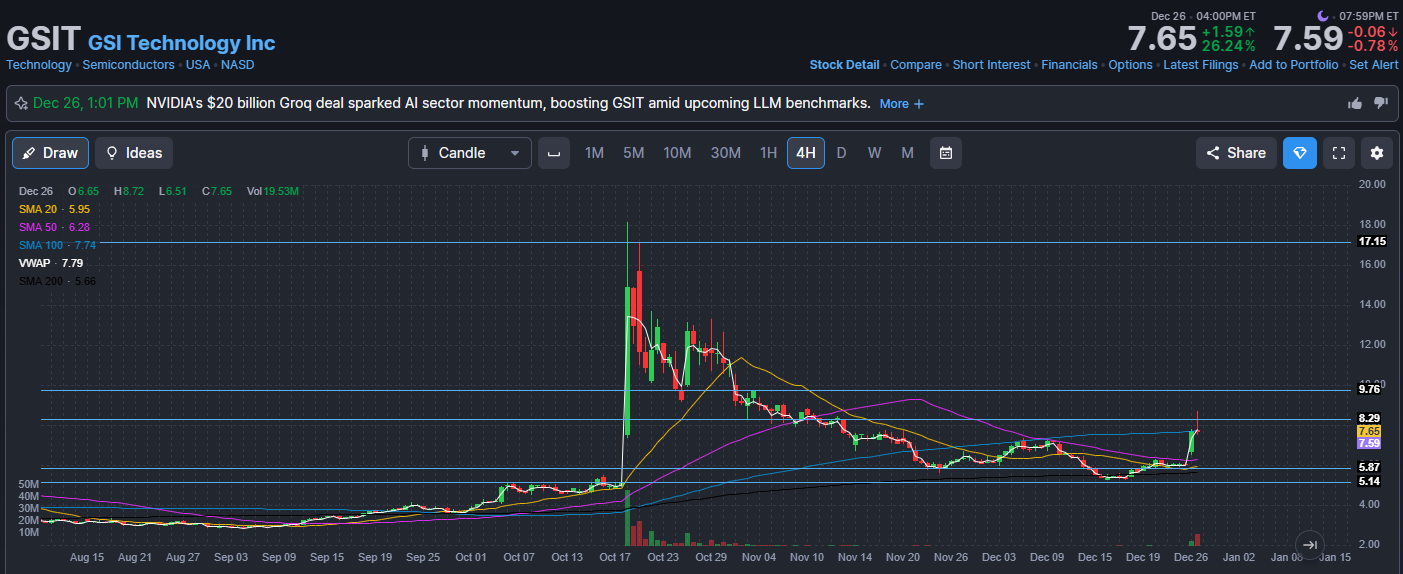This screenshot has height=574, width=1403.
Task: Switch to the W weekly timeframe
Action: [x=874, y=153]
